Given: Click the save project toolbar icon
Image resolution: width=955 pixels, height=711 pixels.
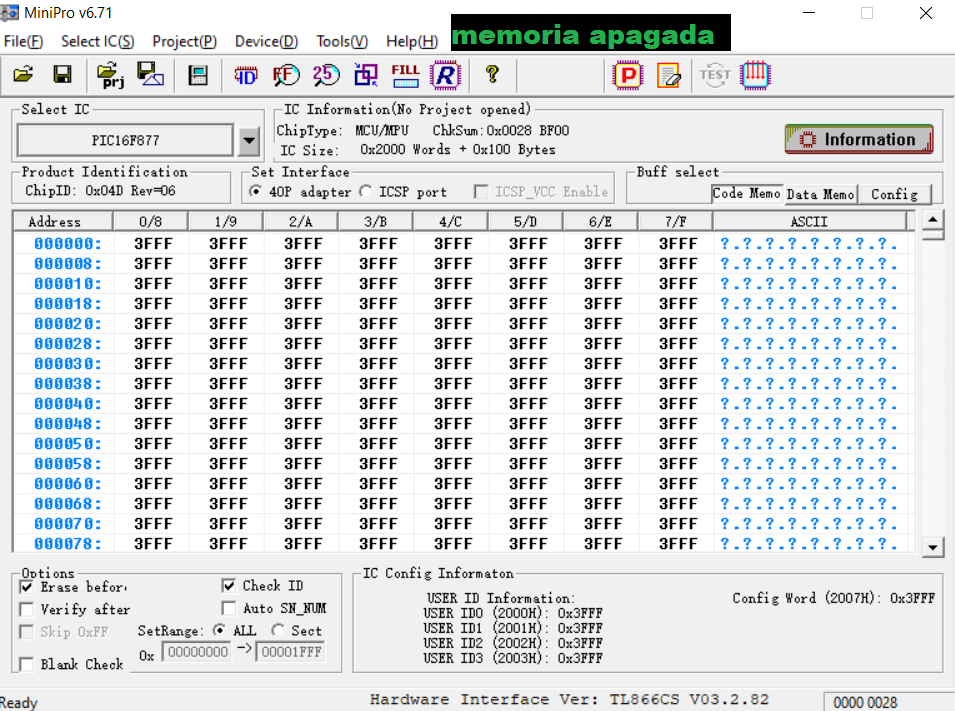Looking at the screenshot, I should [x=150, y=75].
